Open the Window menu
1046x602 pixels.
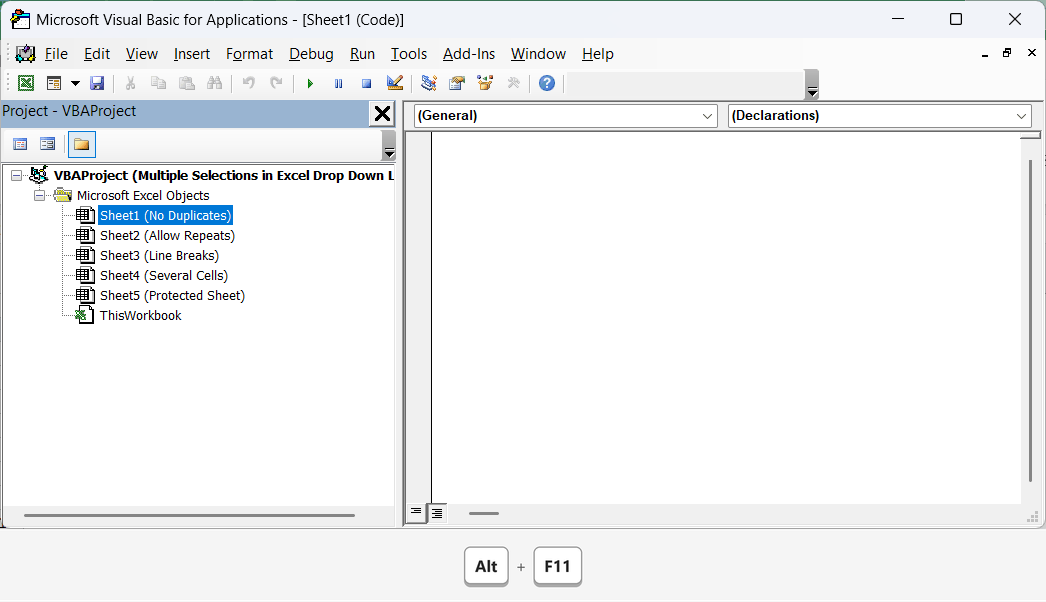[538, 54]
